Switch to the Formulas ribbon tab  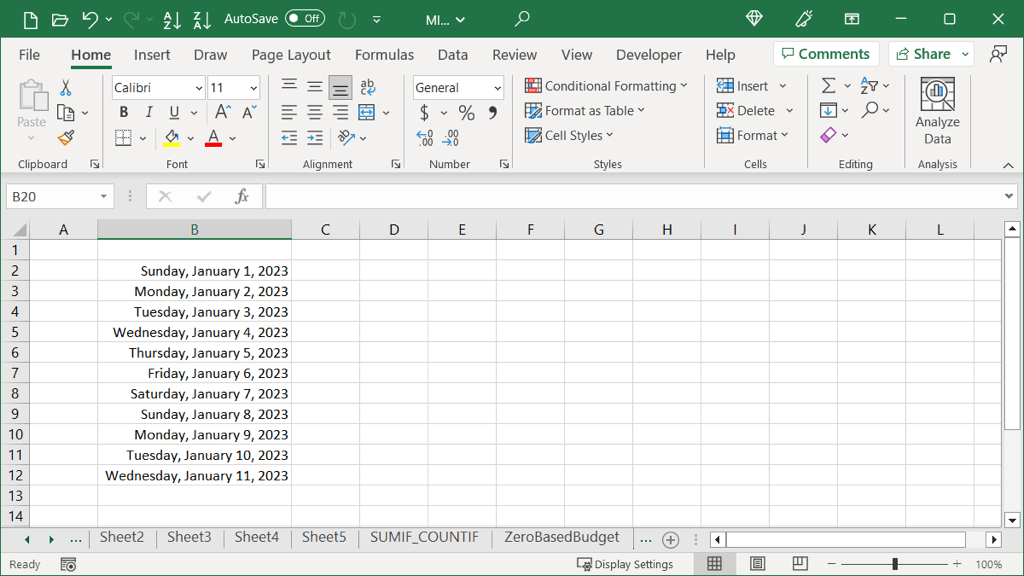(384, 55)
